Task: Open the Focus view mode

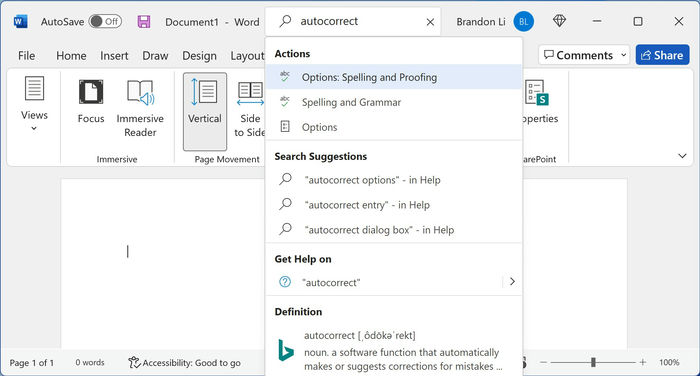Action: coord(91,101)
